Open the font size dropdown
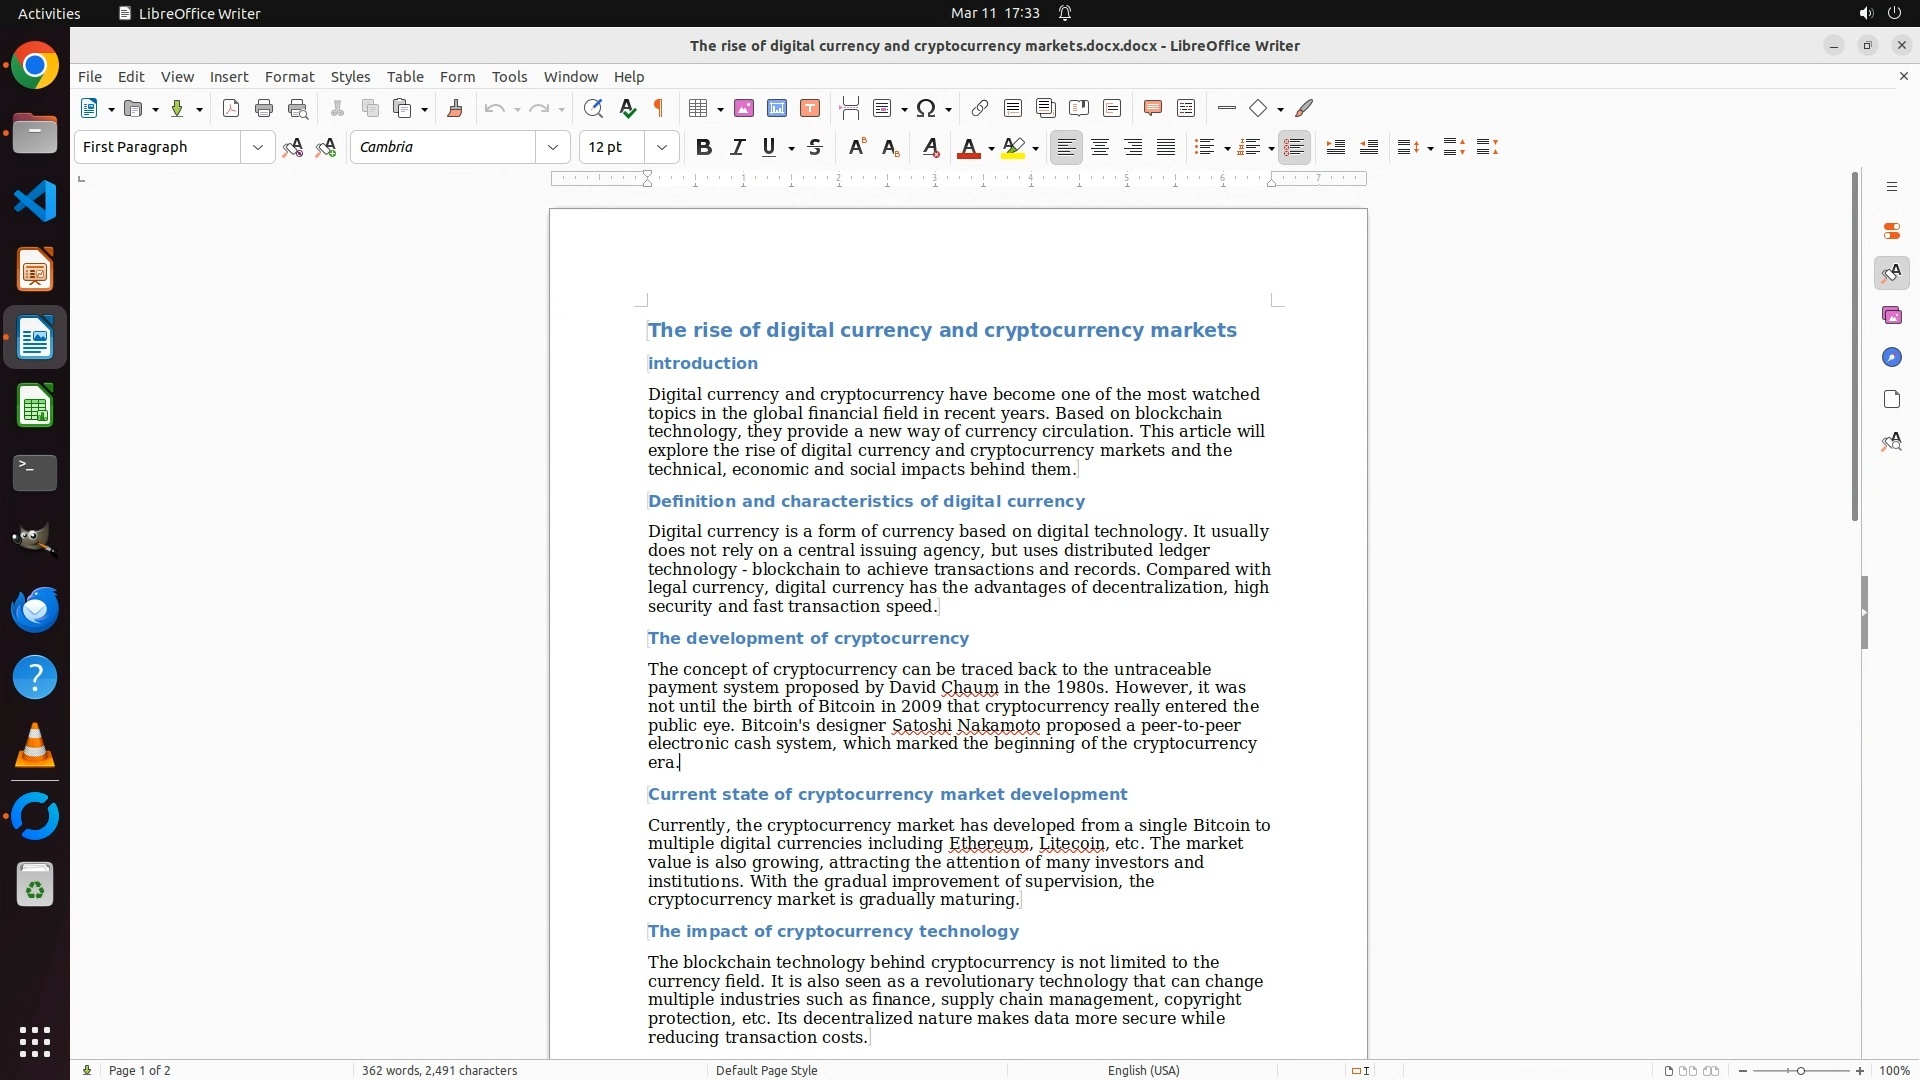This screenshot has height=1080, width=1920. tap(661, 147)
